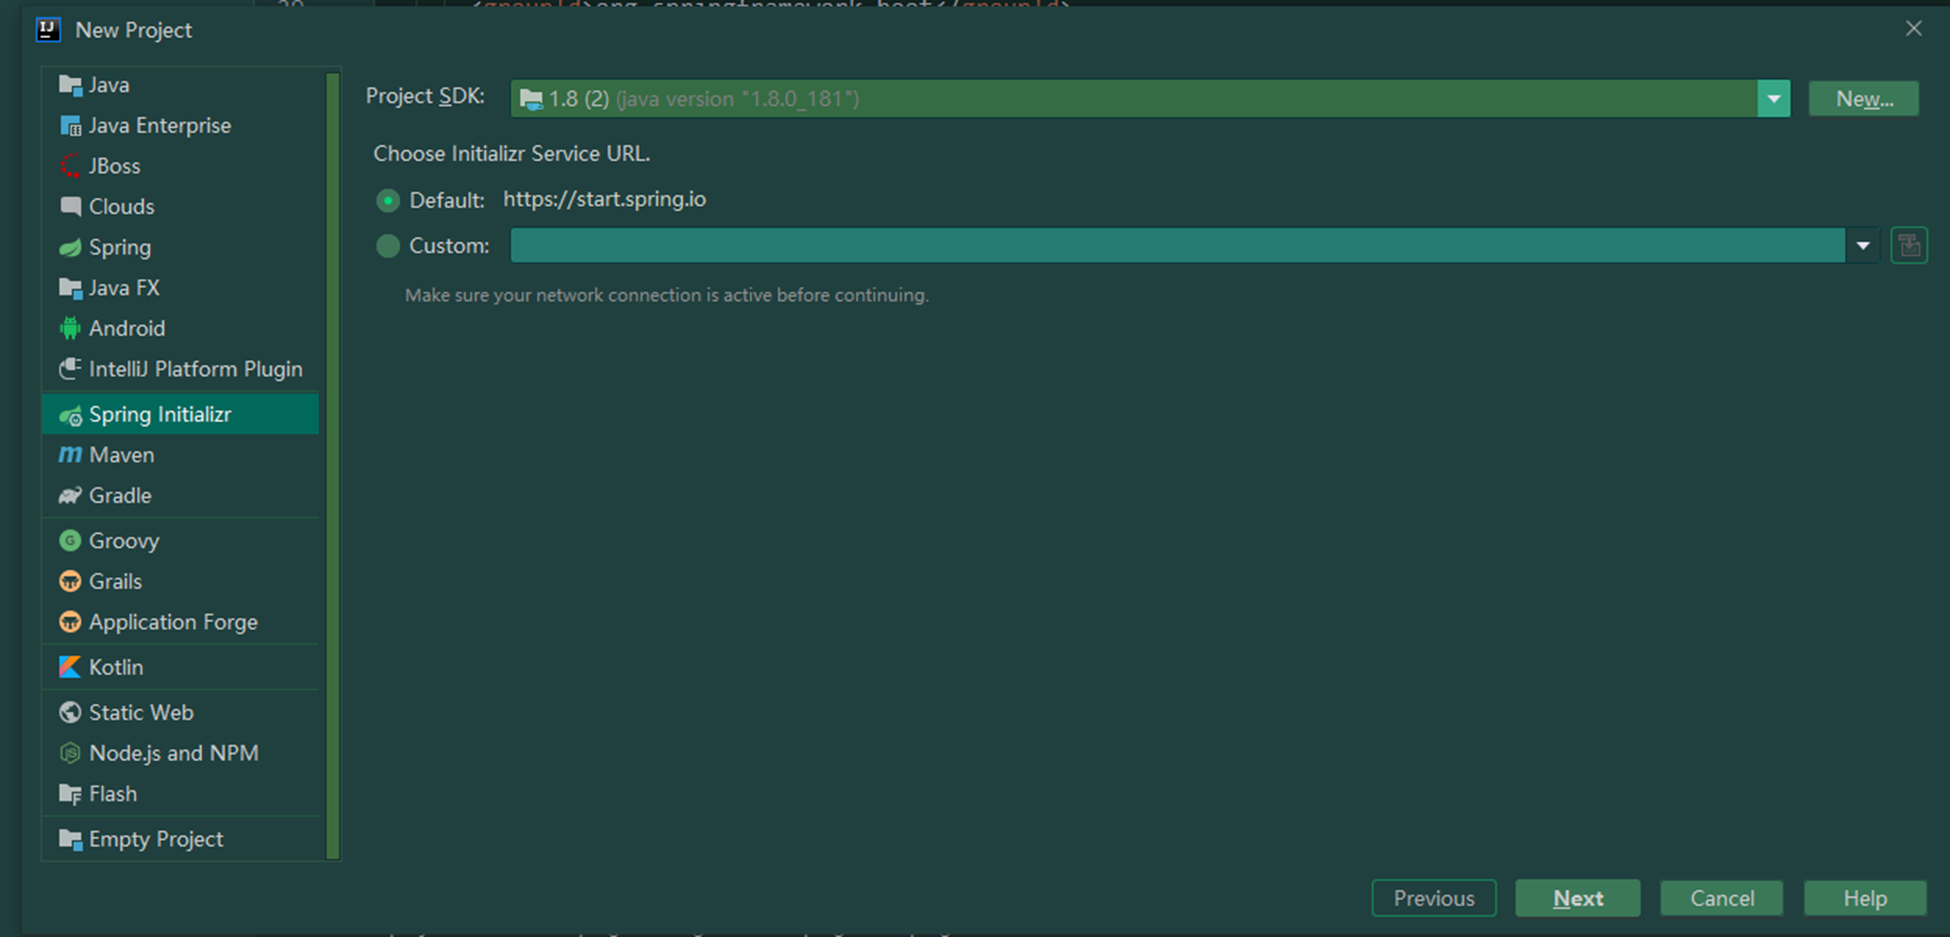
Task: Click the Application Forge icon
Action: tap(70, 622)
